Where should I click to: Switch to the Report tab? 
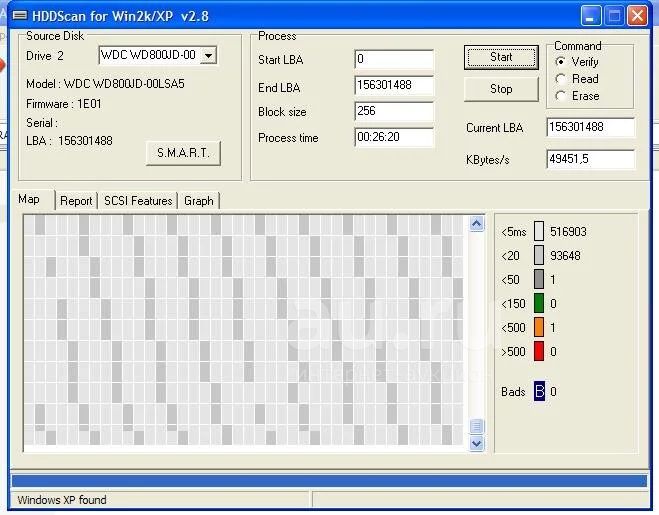[x=76, y=201]
